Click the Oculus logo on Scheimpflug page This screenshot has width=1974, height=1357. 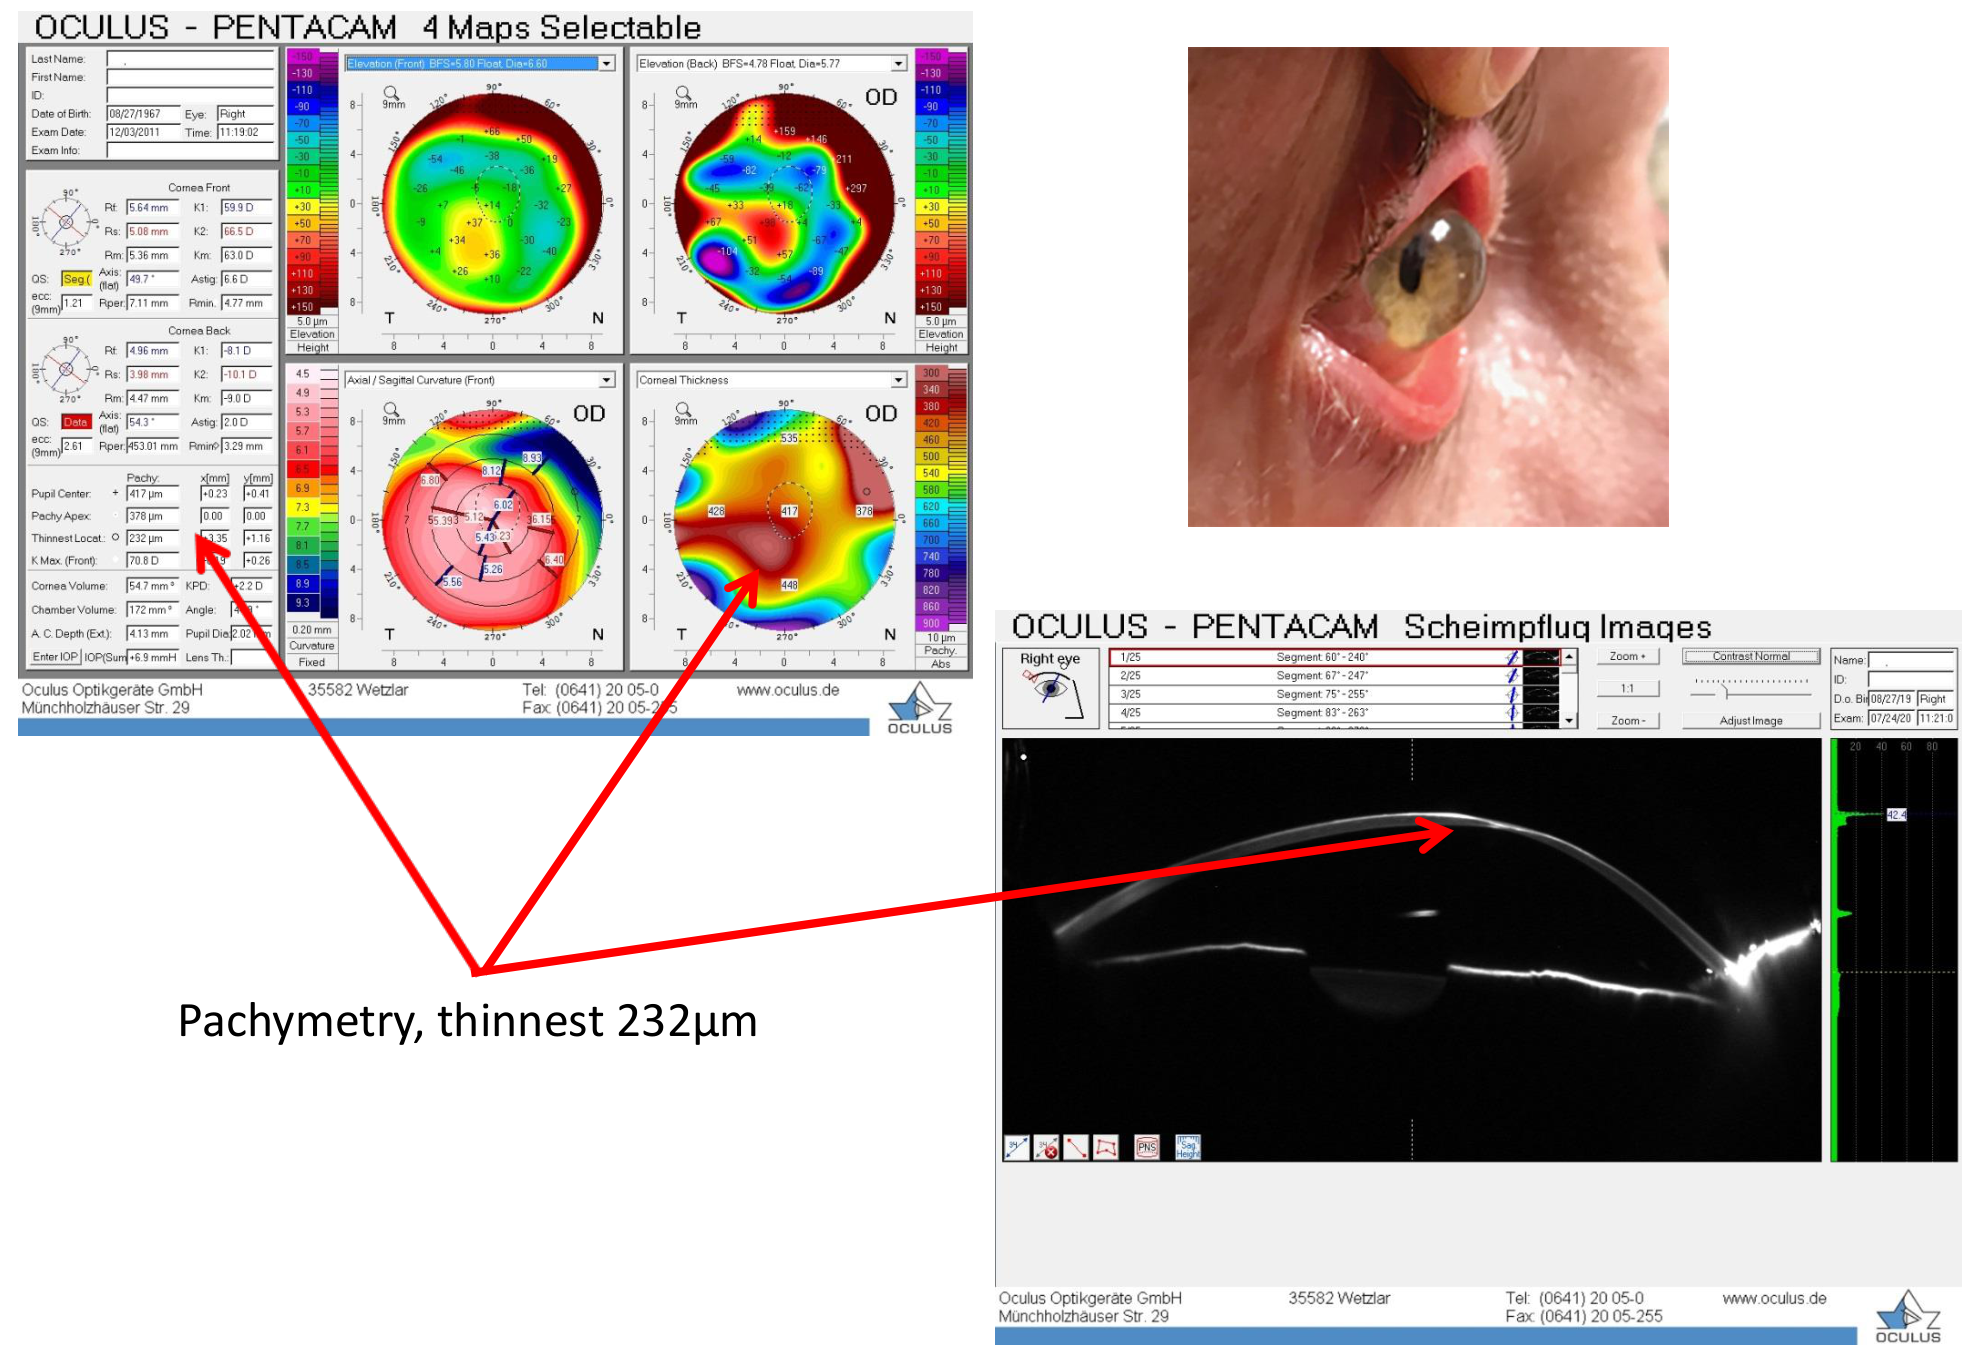1908,1317
